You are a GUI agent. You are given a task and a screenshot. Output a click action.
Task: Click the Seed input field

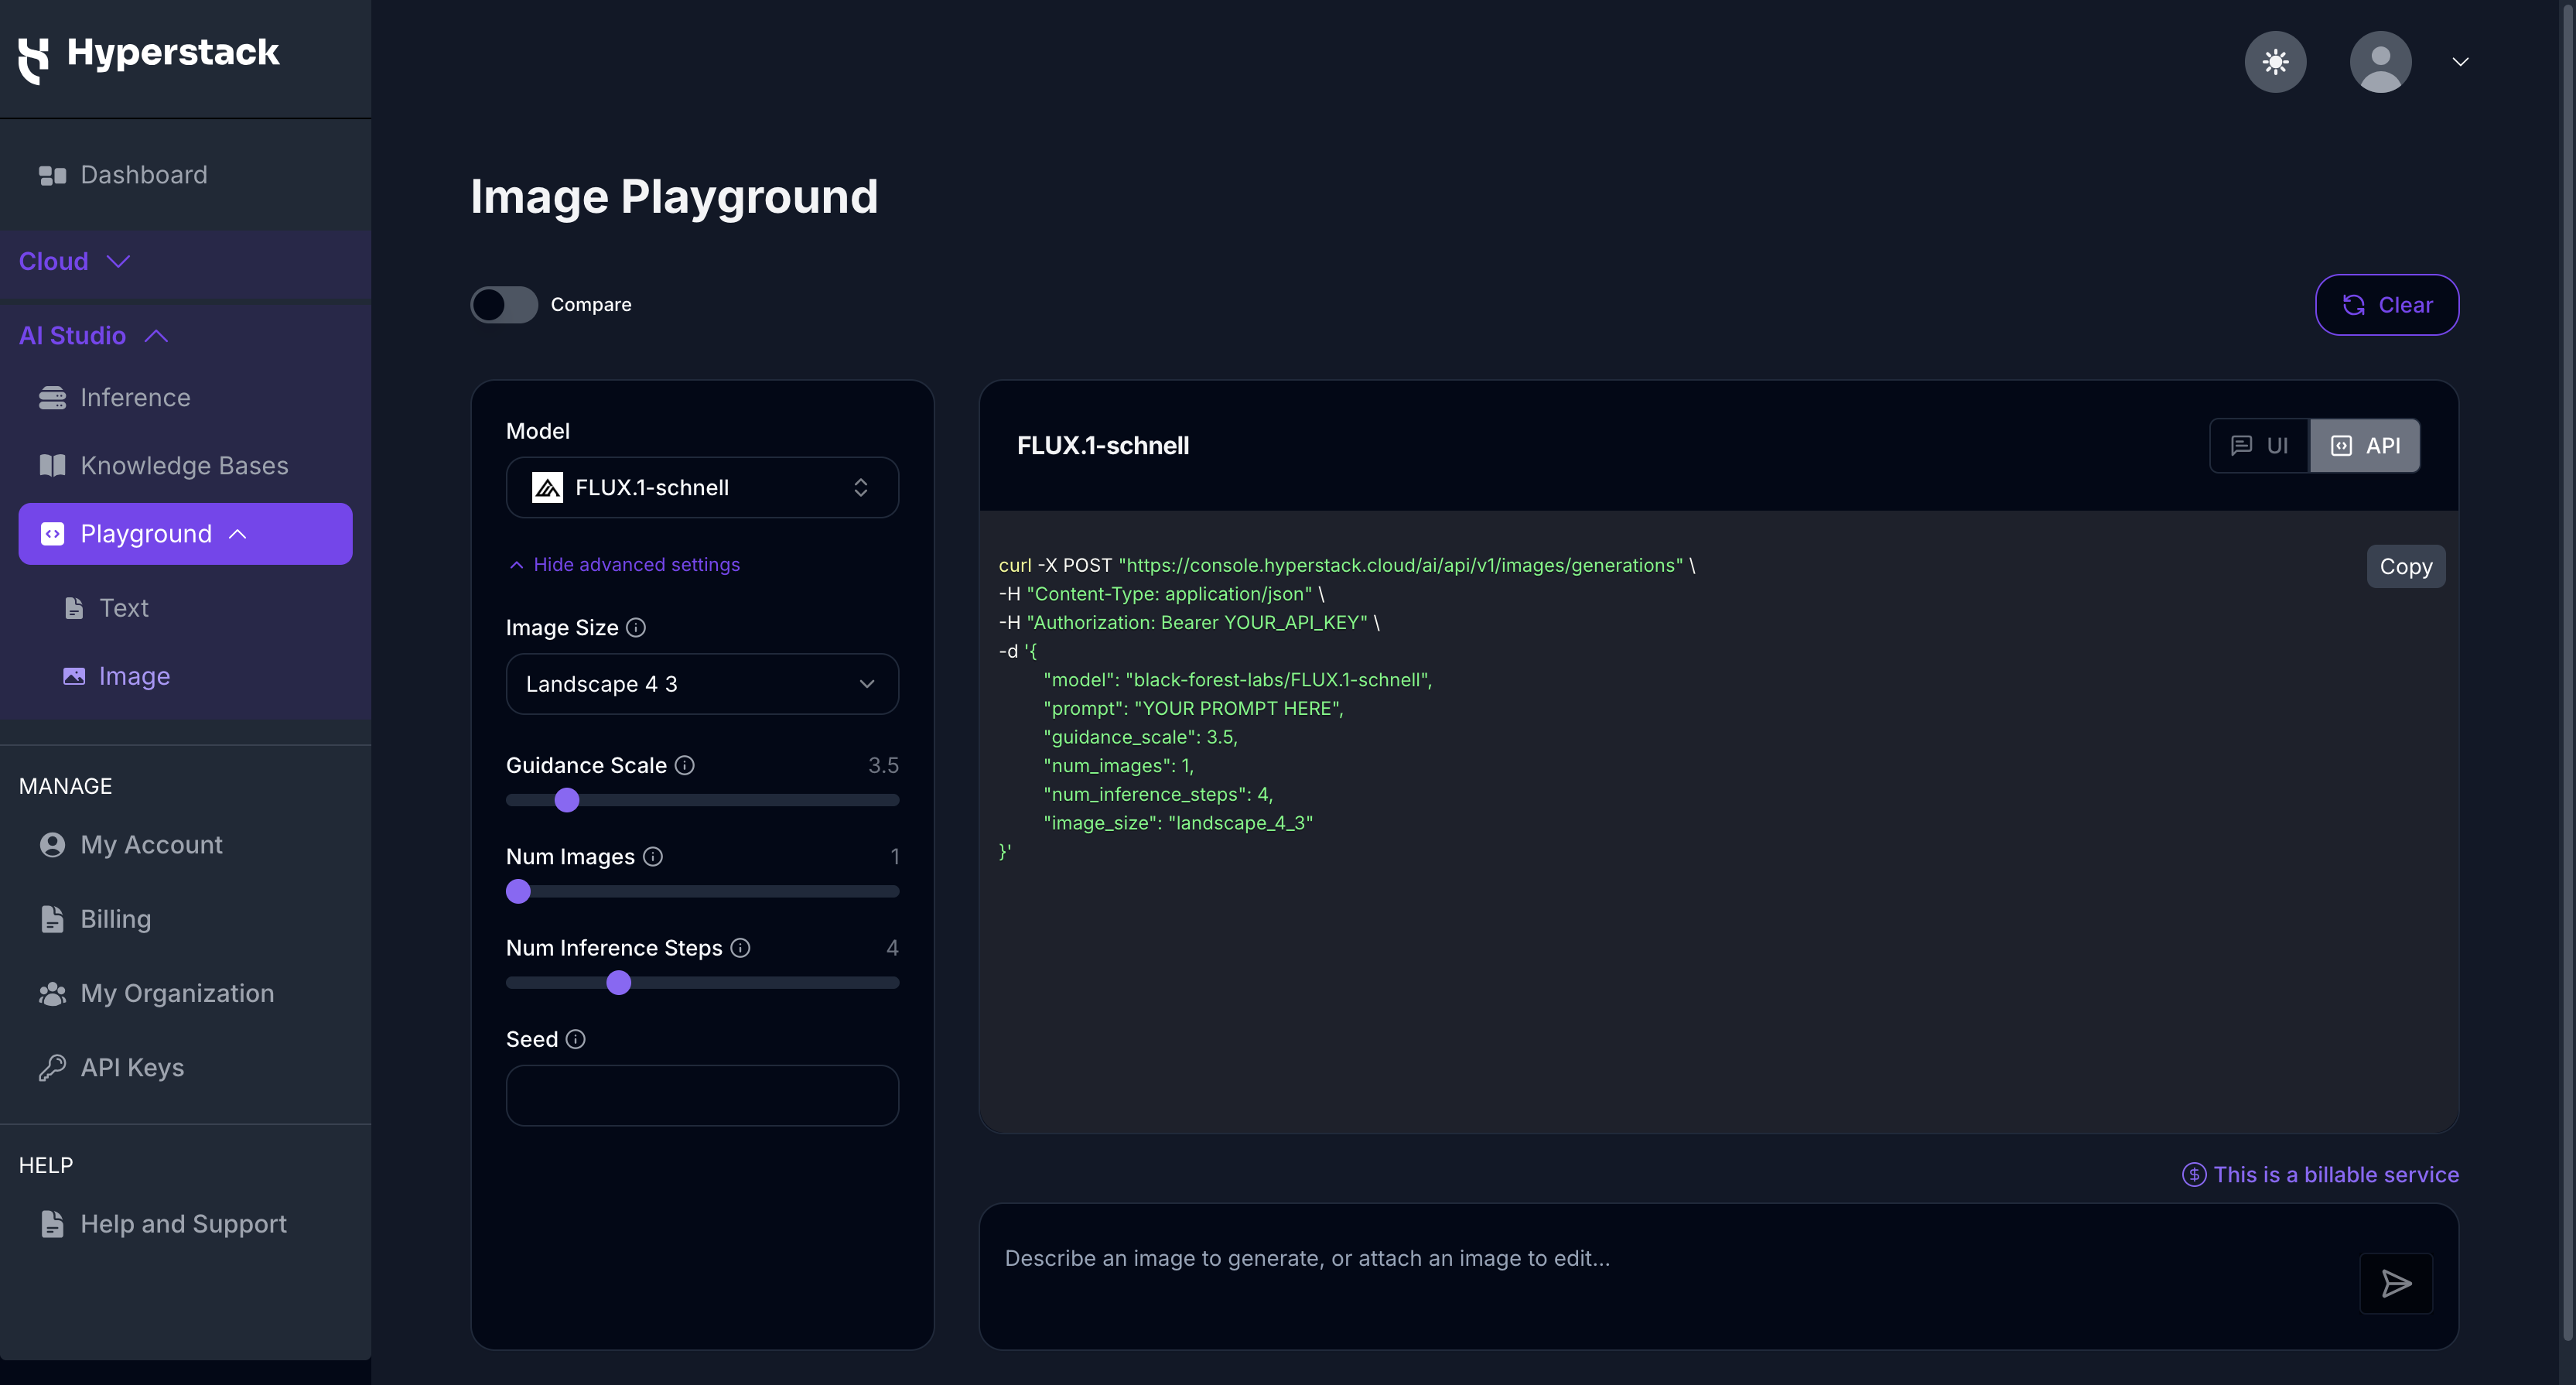(702, 1096)
